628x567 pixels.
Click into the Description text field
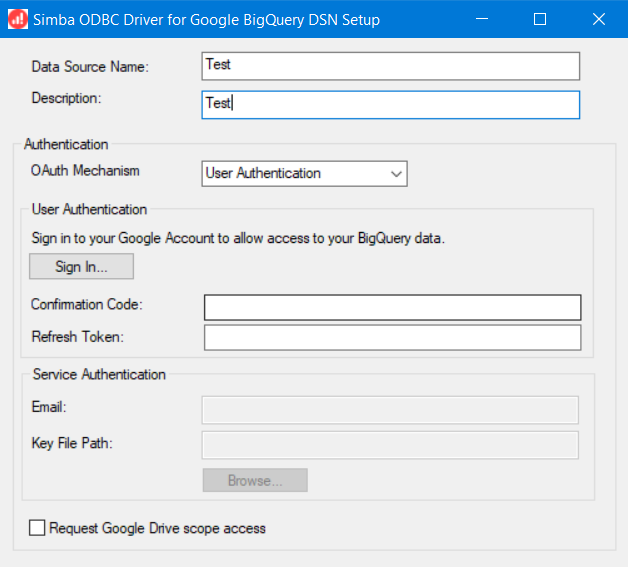pyautogui.click(x=390, y=104)
